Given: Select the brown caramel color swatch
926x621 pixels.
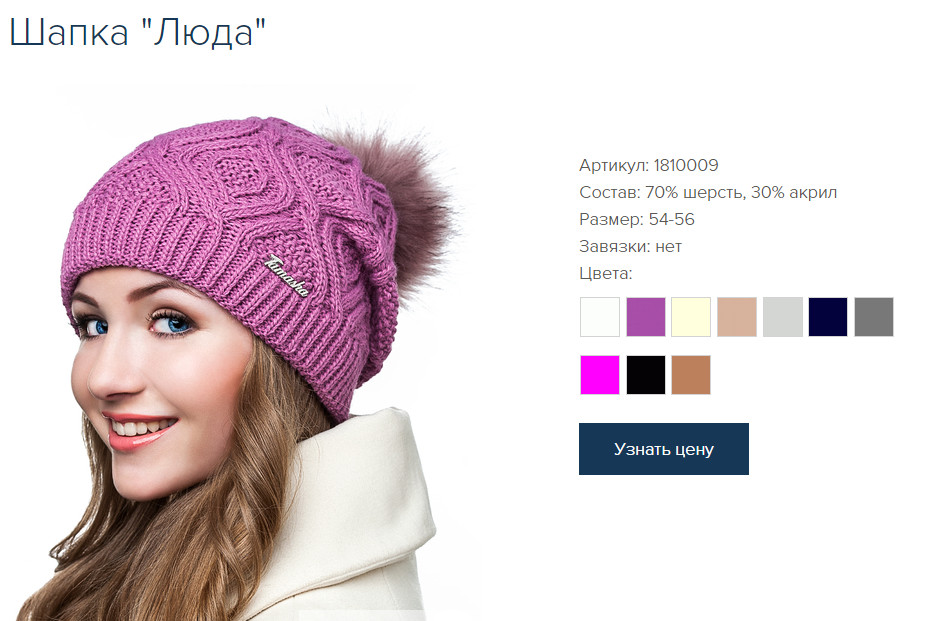Looking at the screenshot, I should [691, 375].
